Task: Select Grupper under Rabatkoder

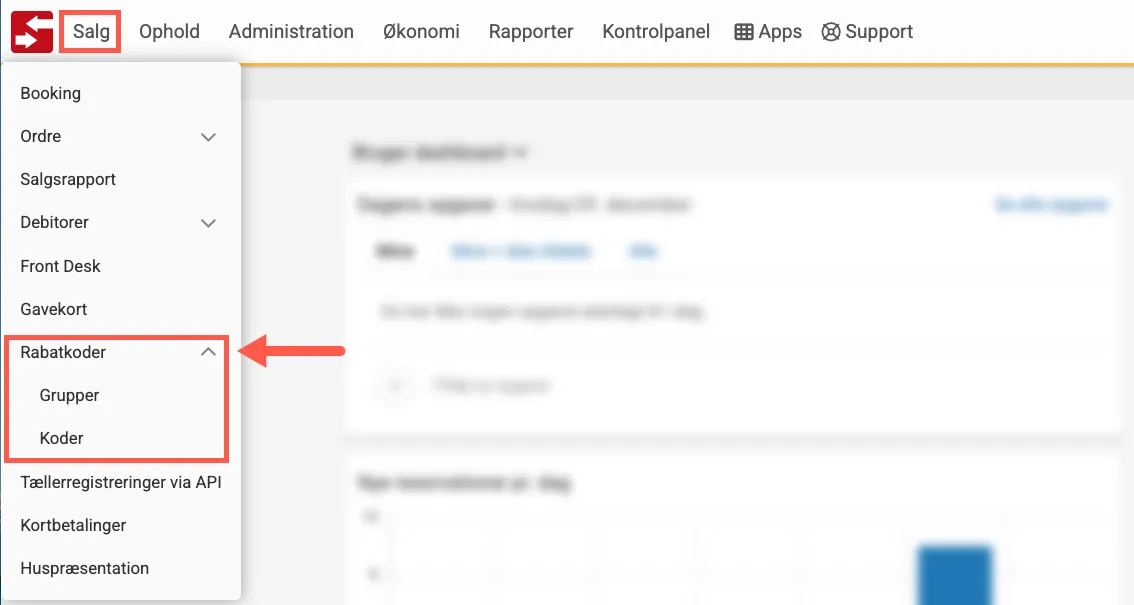Action: coord(69,395)
